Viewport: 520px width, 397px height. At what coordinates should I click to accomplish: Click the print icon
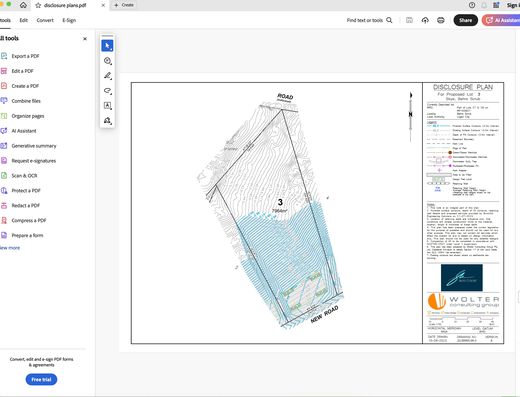(441, 20)
